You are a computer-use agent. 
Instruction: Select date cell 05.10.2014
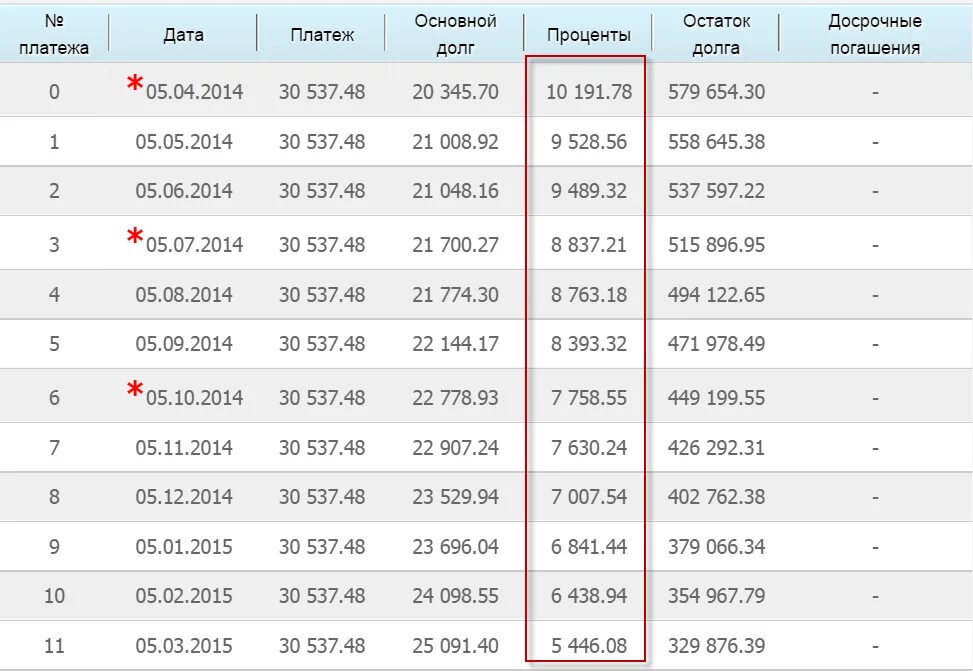point(194,397)
